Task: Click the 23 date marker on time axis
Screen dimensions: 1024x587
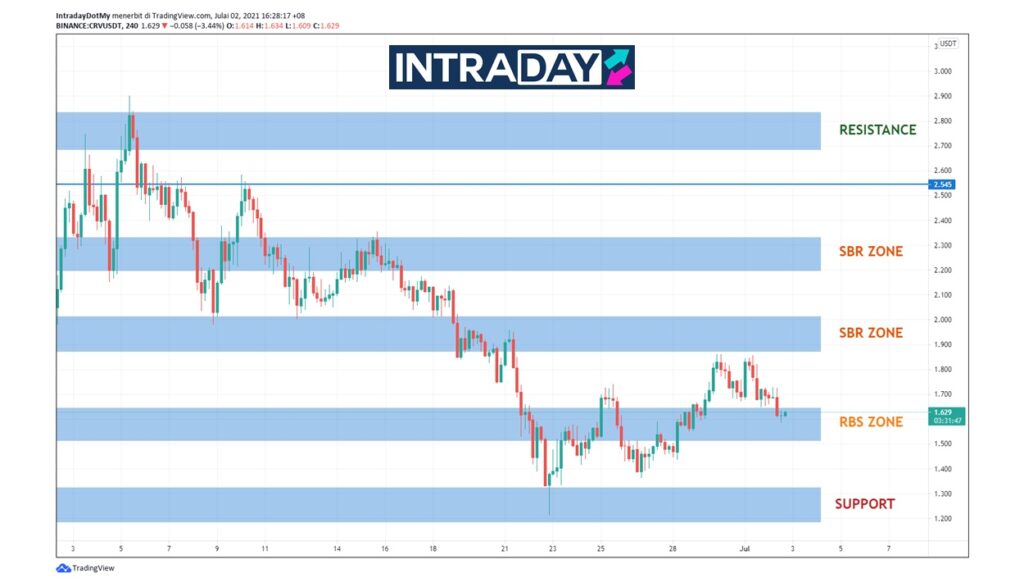Action: 553,549
